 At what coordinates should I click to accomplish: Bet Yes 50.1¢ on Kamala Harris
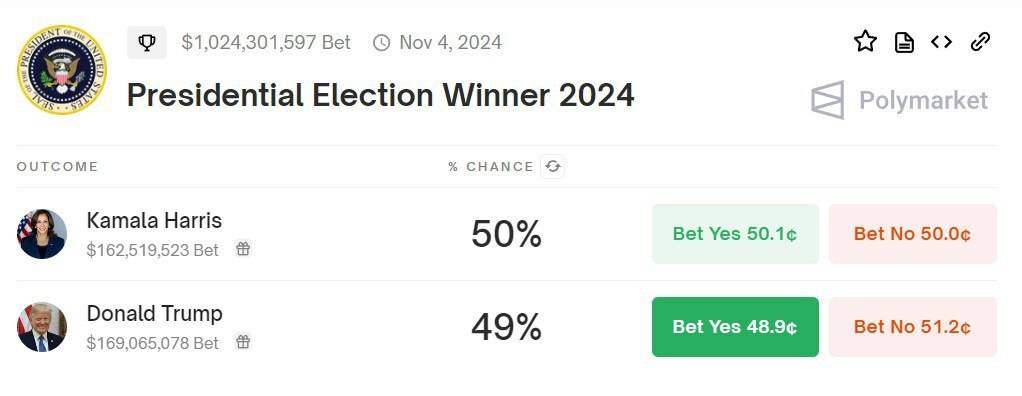(x=735, y=234)
